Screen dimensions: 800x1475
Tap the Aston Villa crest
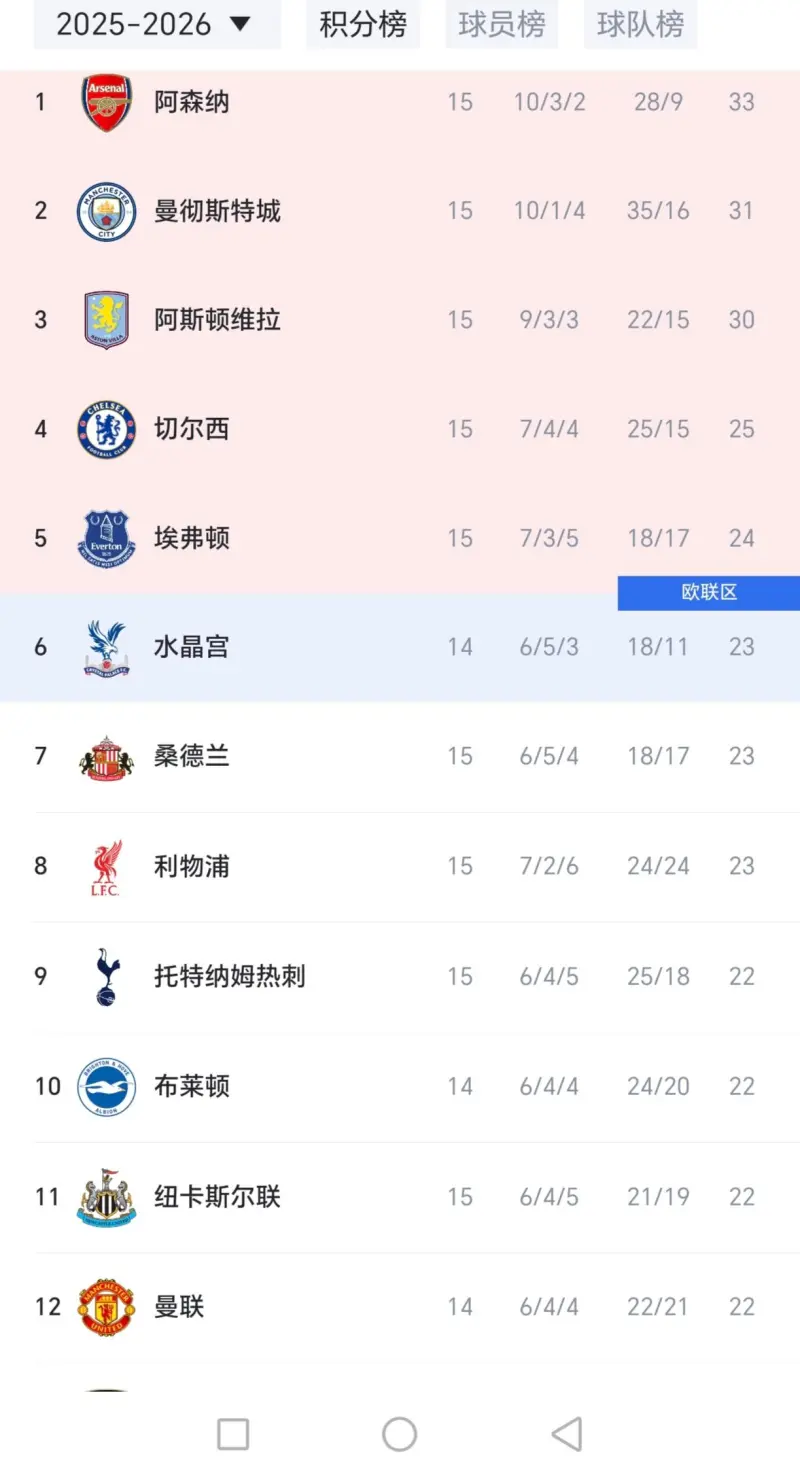click(107, 320)
